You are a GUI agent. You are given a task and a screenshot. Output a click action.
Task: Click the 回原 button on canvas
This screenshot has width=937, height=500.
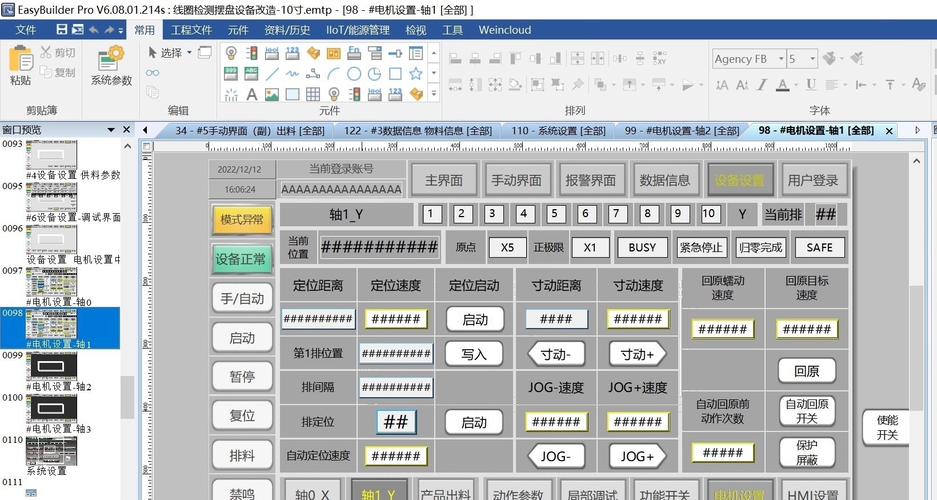coord(807,371)
